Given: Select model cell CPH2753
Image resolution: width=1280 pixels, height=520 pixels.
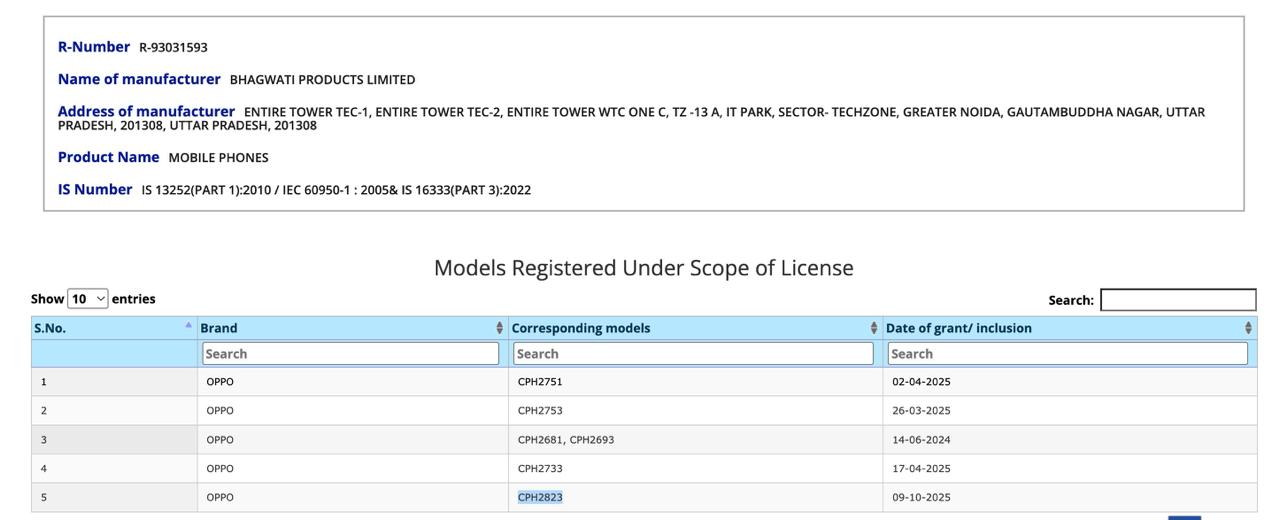Looking at the screenshot, I should (x=540, y=411).
